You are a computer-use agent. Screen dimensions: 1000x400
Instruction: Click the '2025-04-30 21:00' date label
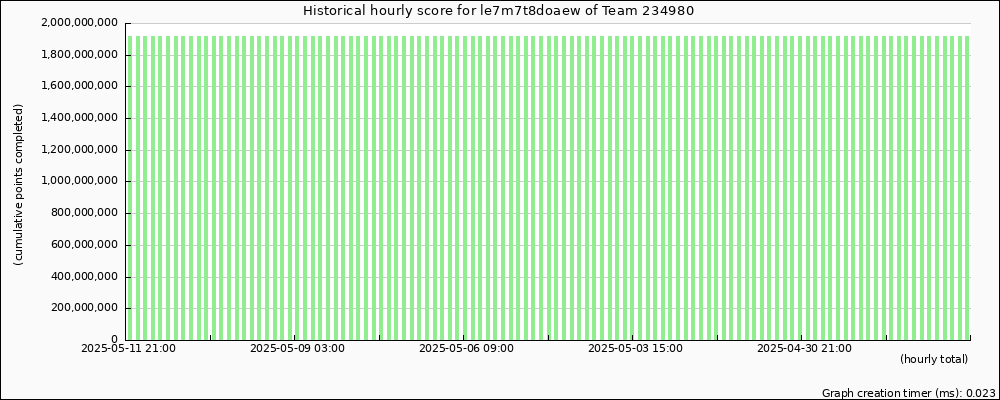804,348
